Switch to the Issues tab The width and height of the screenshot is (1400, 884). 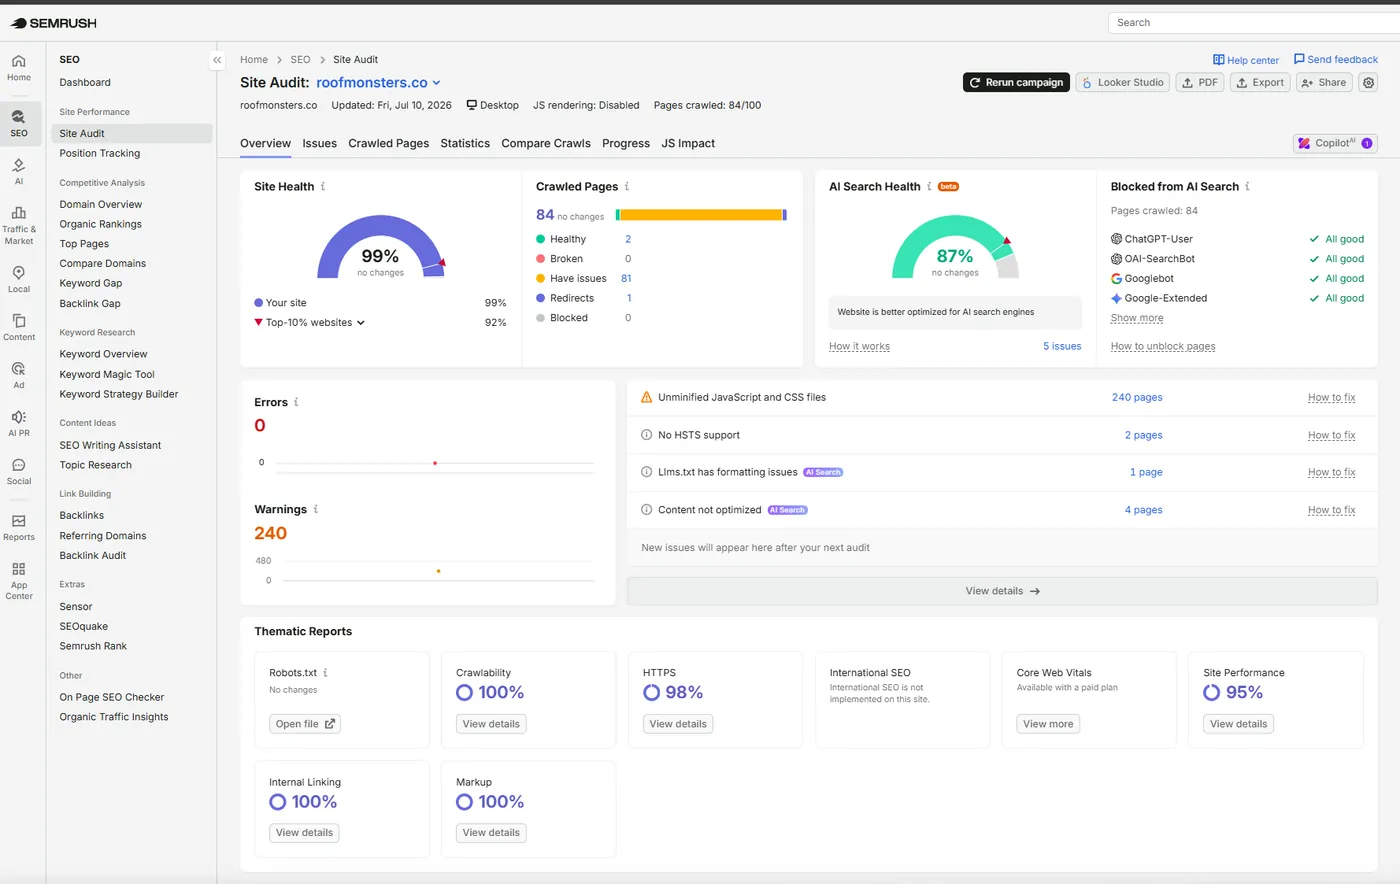[x=320, y=143]
